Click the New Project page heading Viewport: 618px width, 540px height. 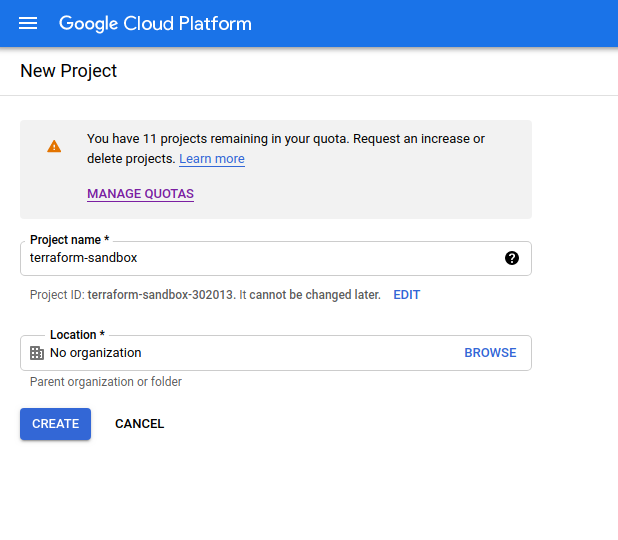69,71
